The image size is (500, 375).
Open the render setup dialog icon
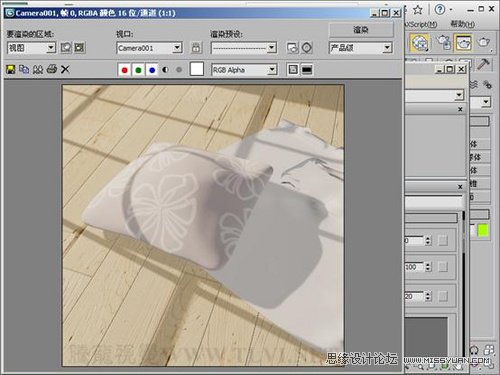(293, 48)
